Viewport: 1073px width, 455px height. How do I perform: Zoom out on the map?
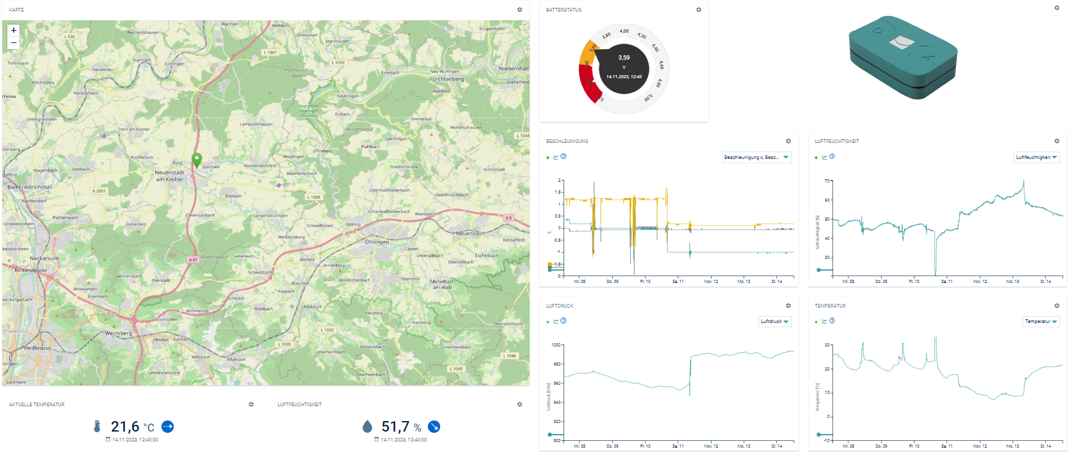pos(14,42)
